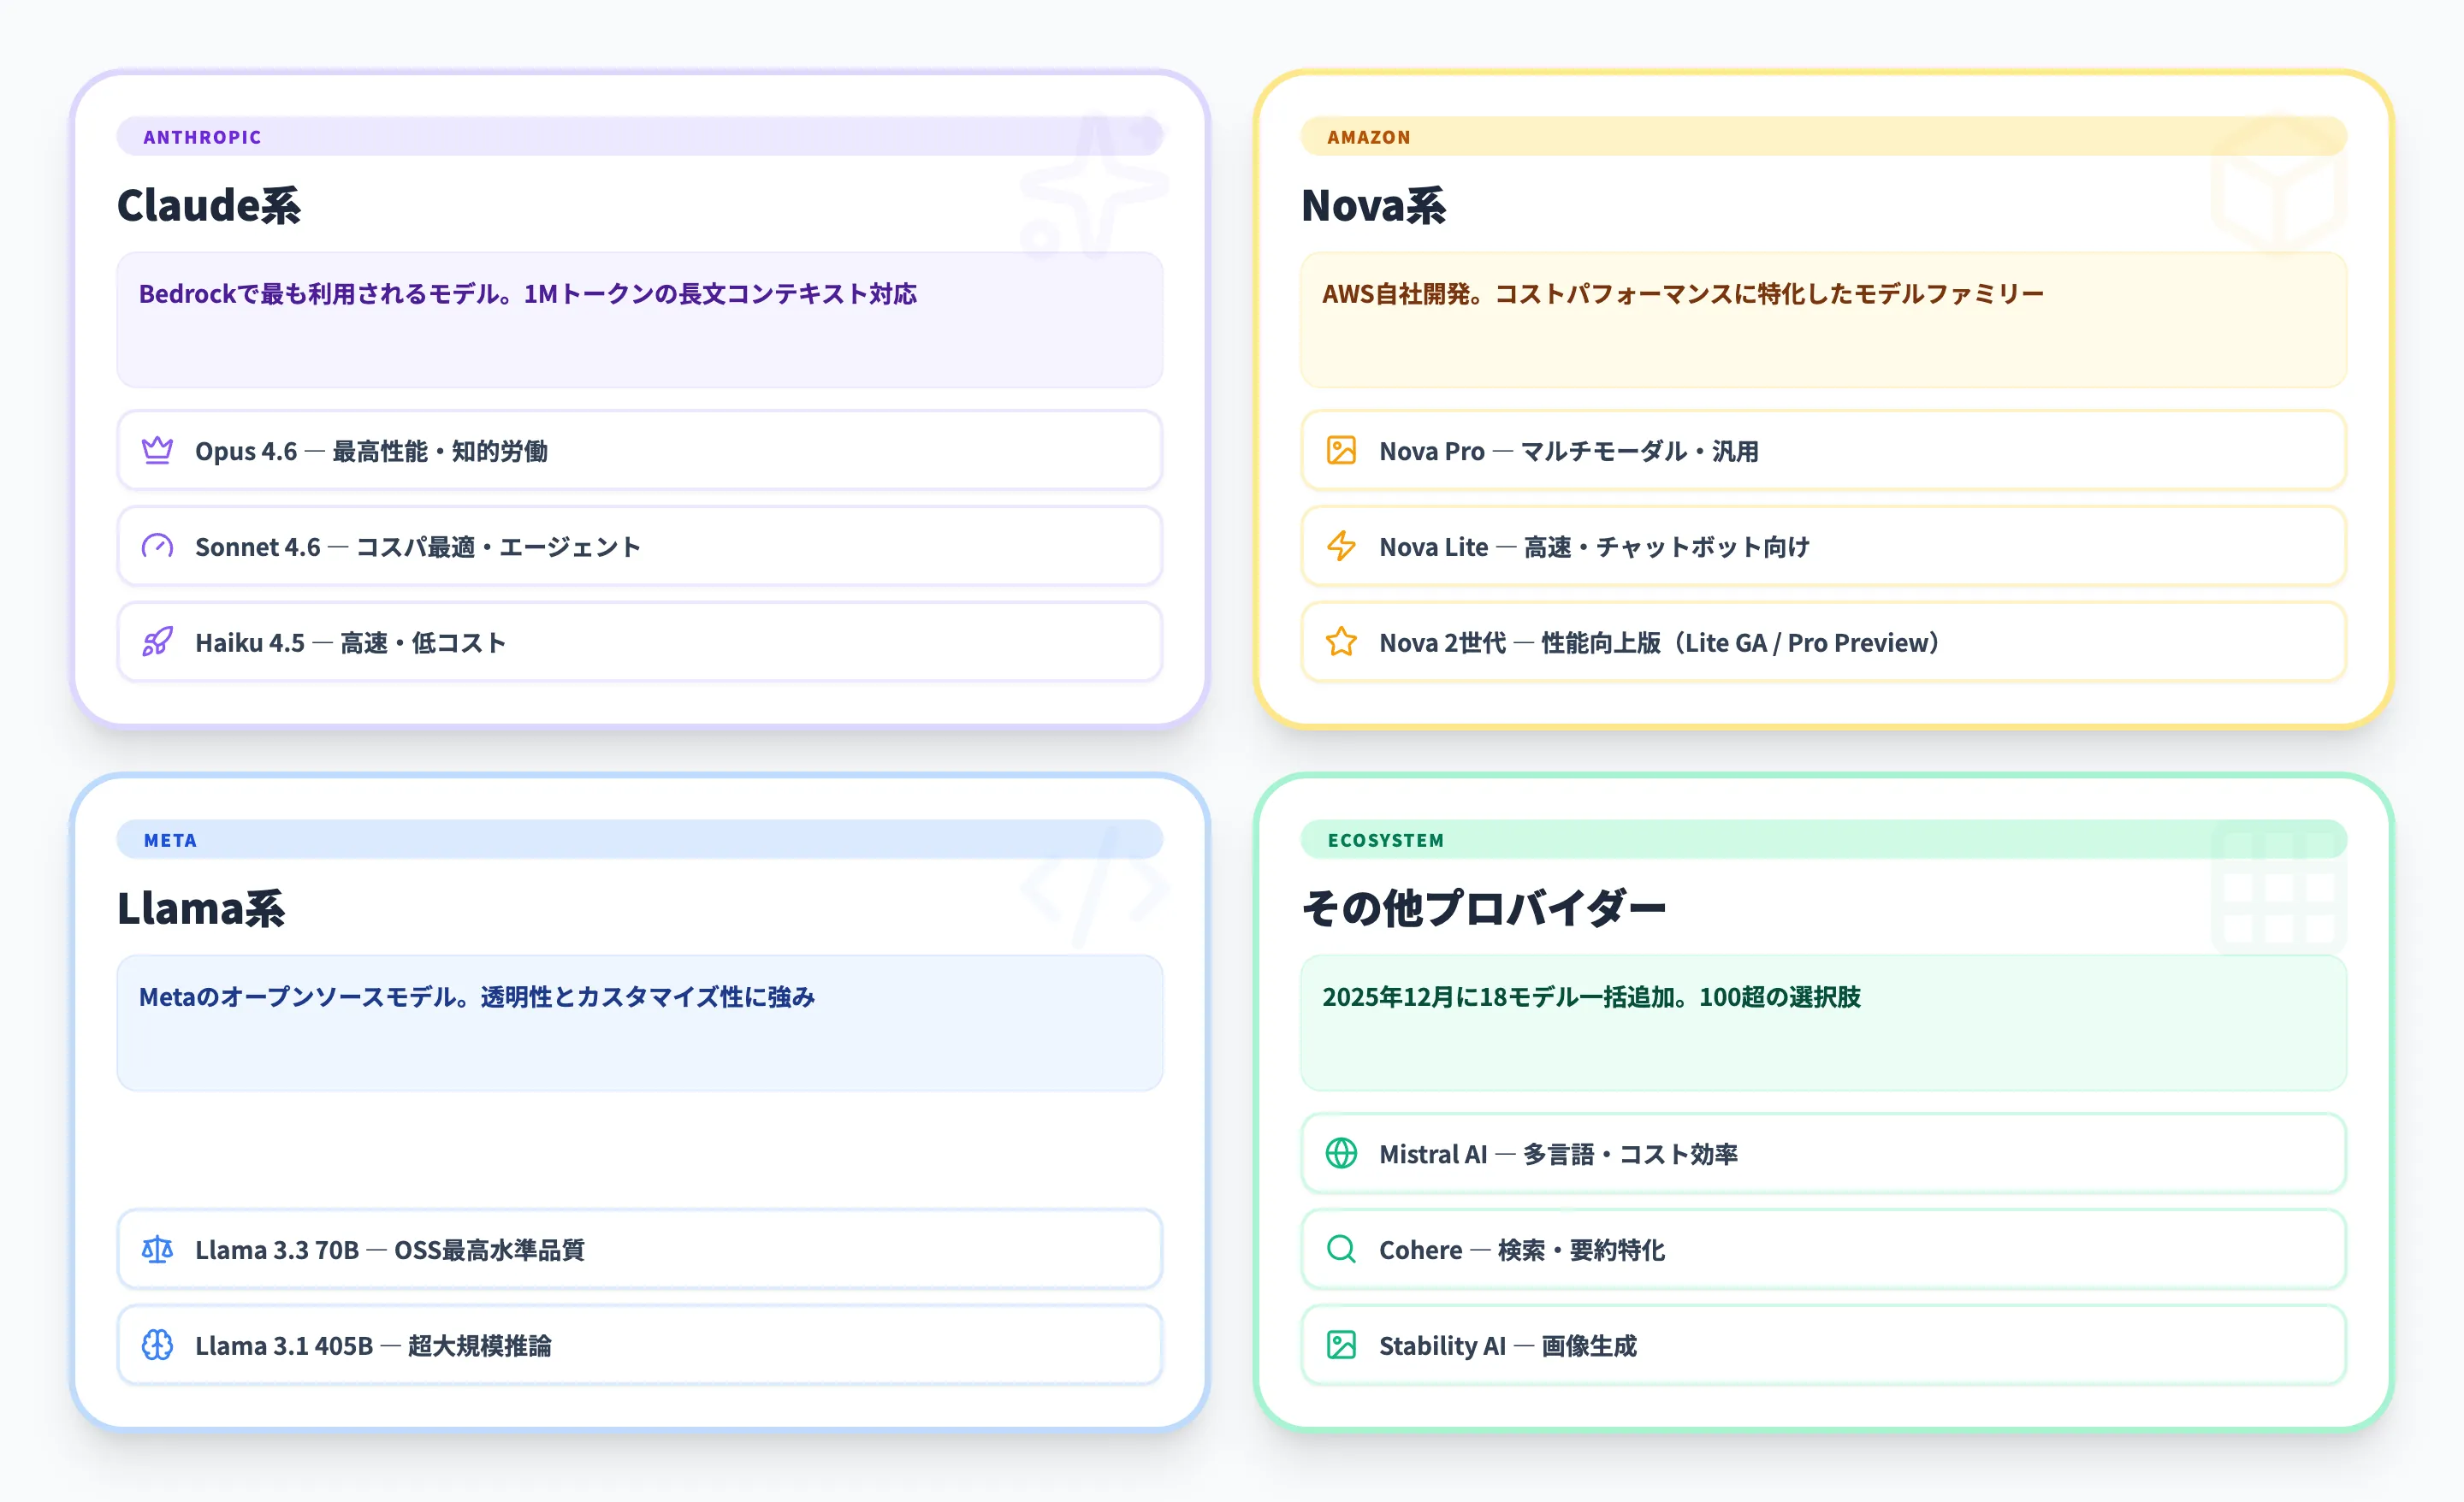Click the gauge icon beside Sonnet 4.6

click(157, 547)
